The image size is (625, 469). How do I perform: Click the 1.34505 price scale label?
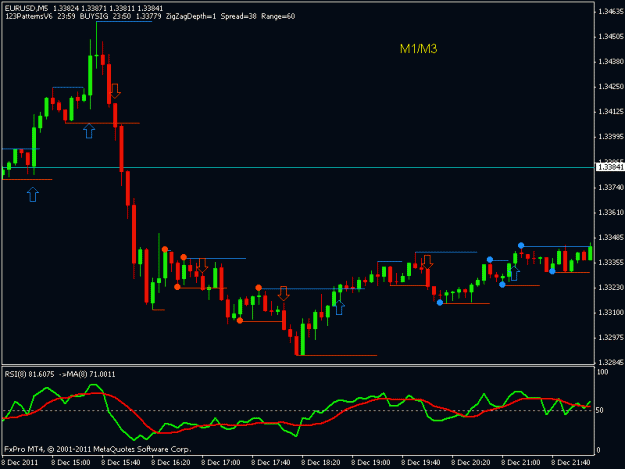tap(610, 37)
